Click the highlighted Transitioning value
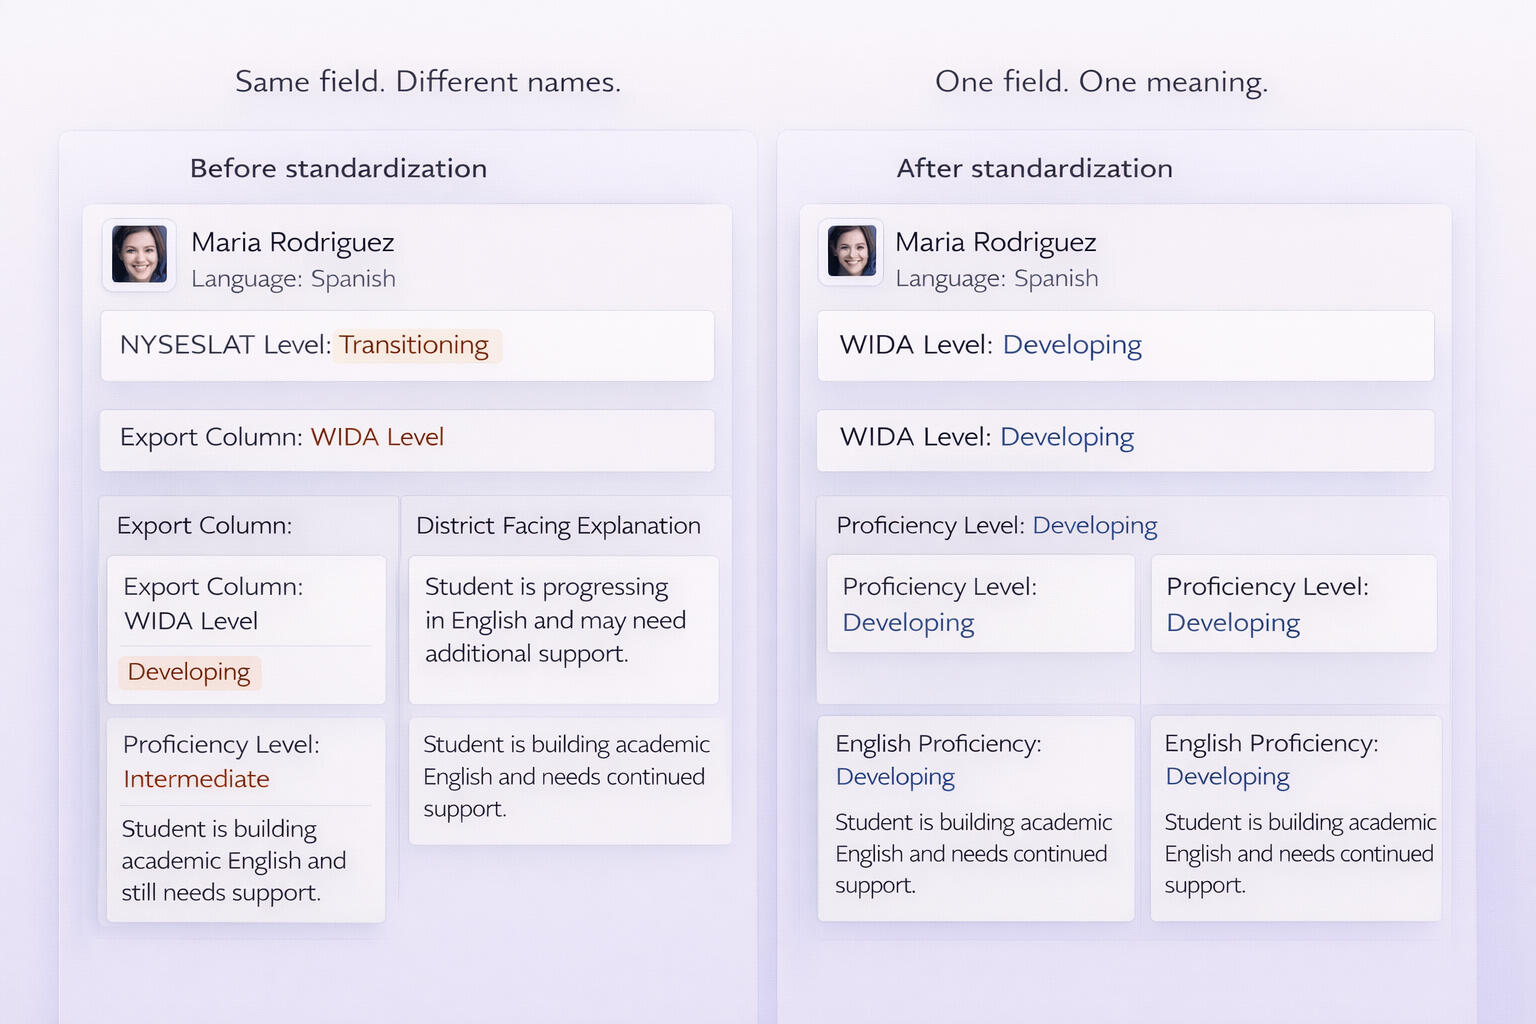 click(414, 345)
